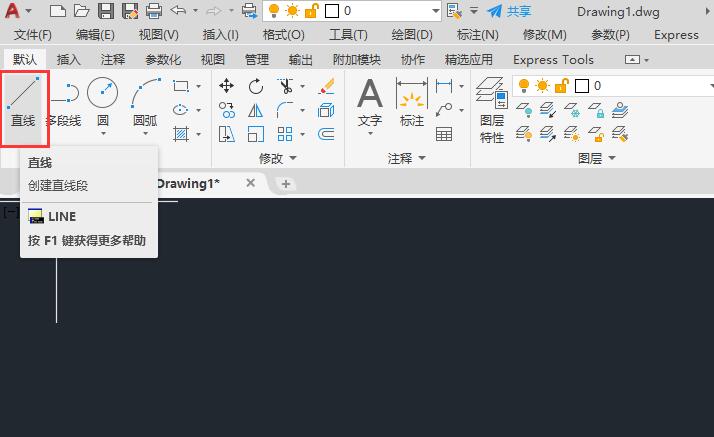
Task: Click the Fillet corner icon
Action: point(285,110)
